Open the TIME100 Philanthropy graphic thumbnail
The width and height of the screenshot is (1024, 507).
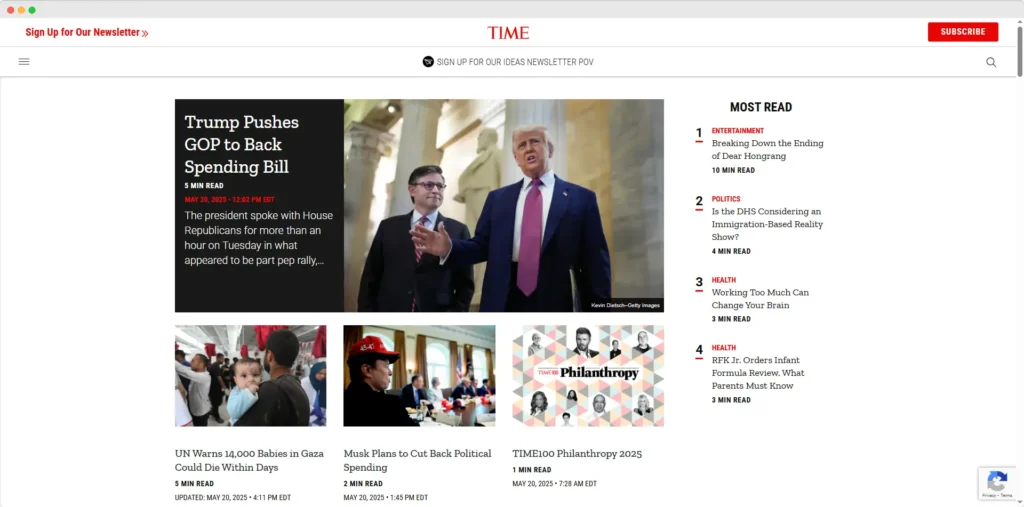pos(588,376)
